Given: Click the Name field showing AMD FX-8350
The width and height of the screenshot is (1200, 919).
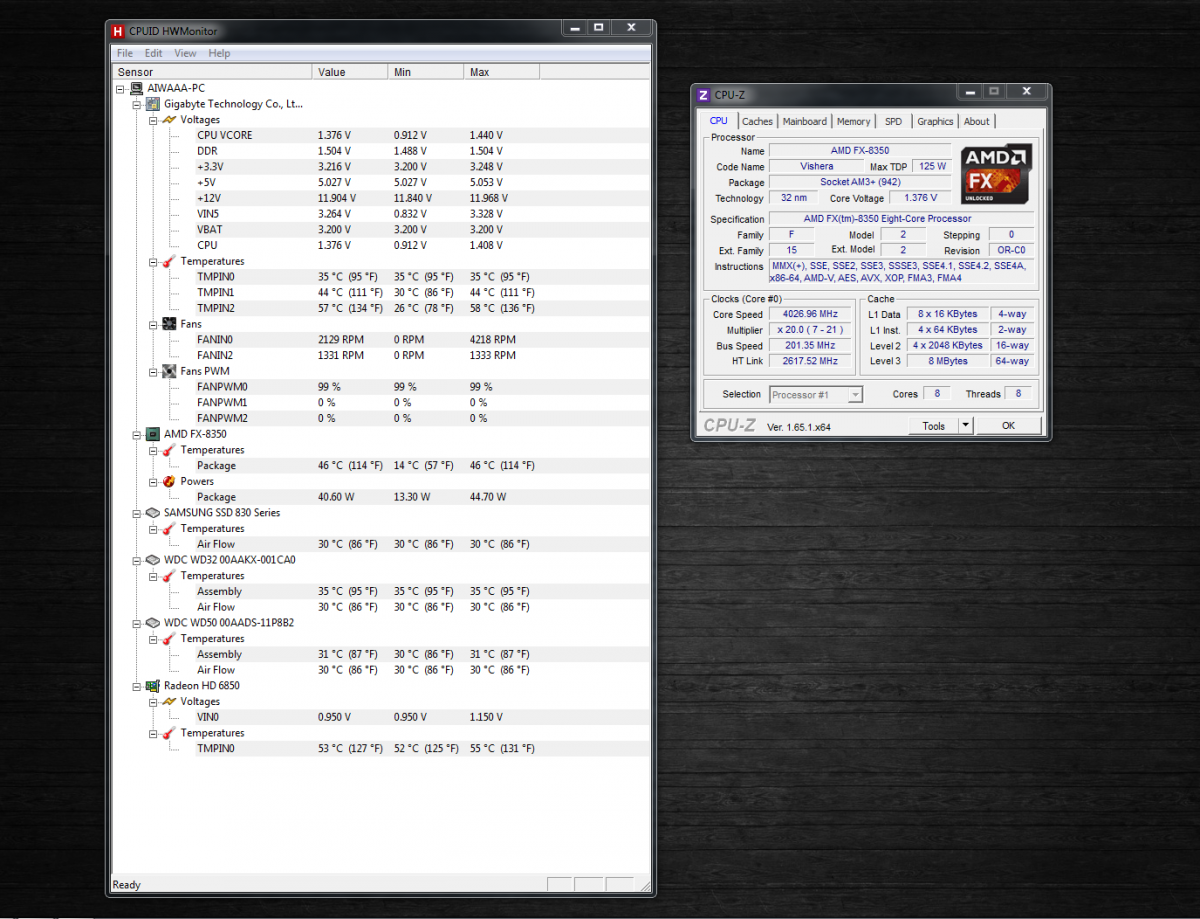Looking at the screenshot, I should (x=859, y=151).
